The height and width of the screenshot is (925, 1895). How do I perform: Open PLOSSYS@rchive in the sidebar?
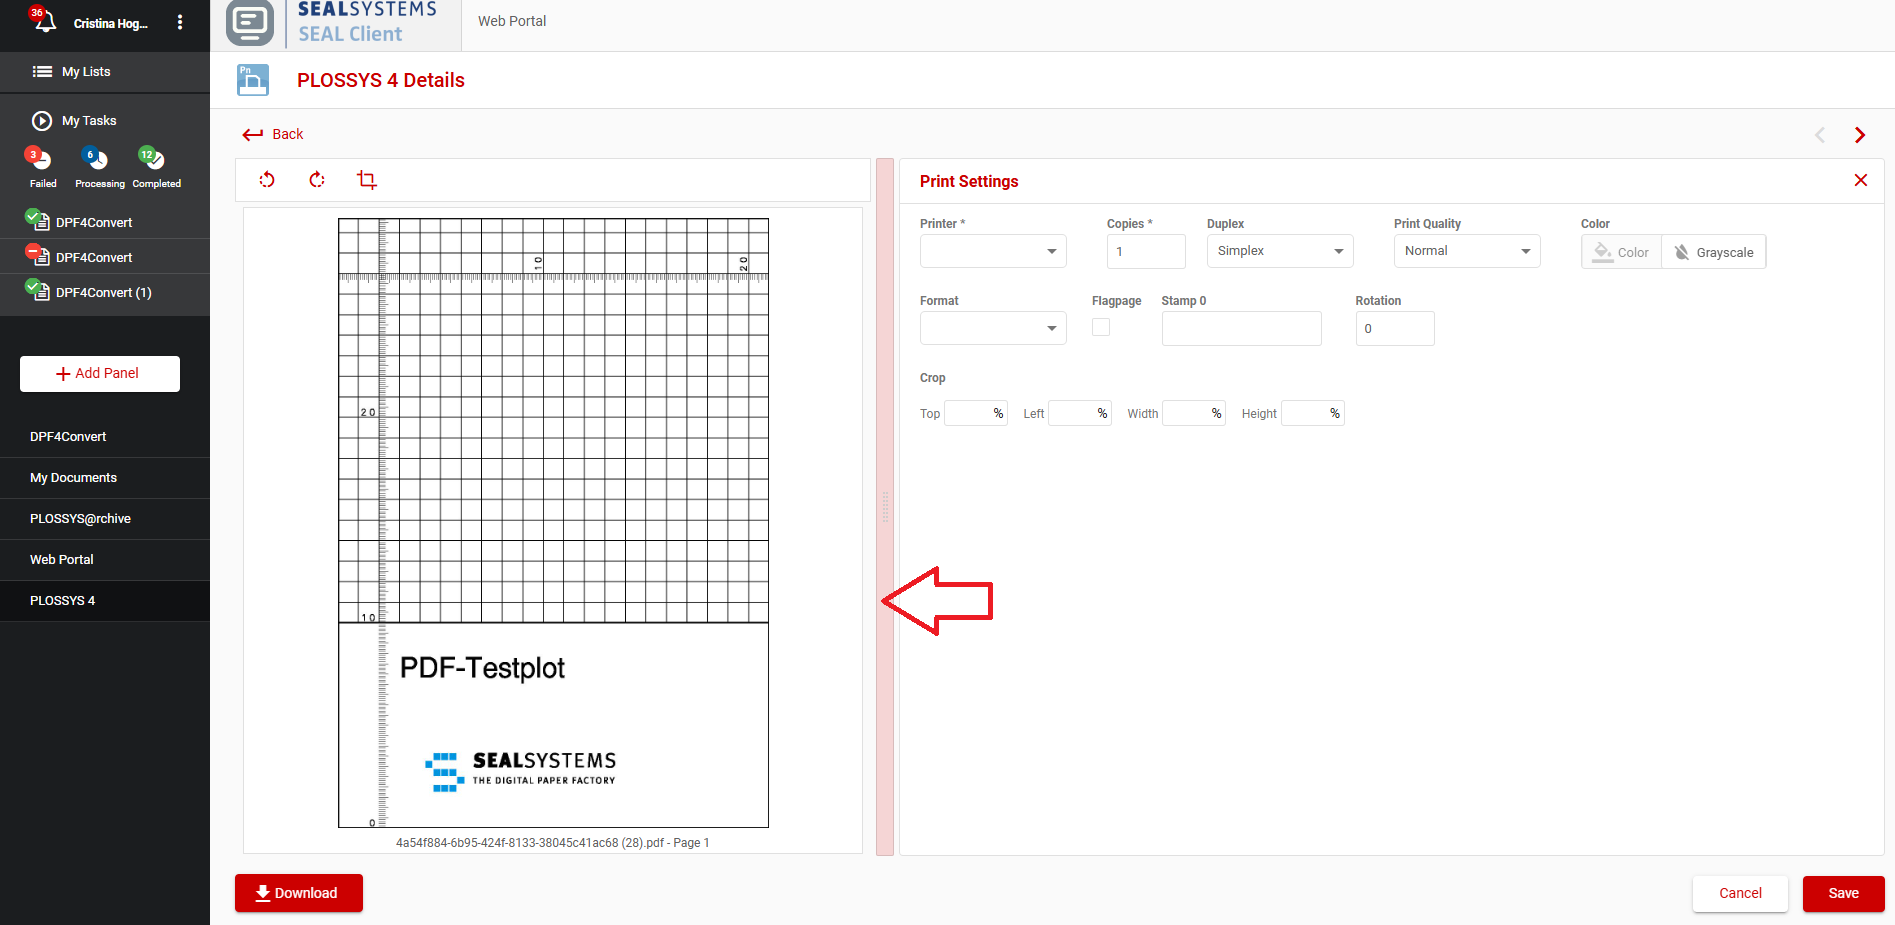(80, 519)
